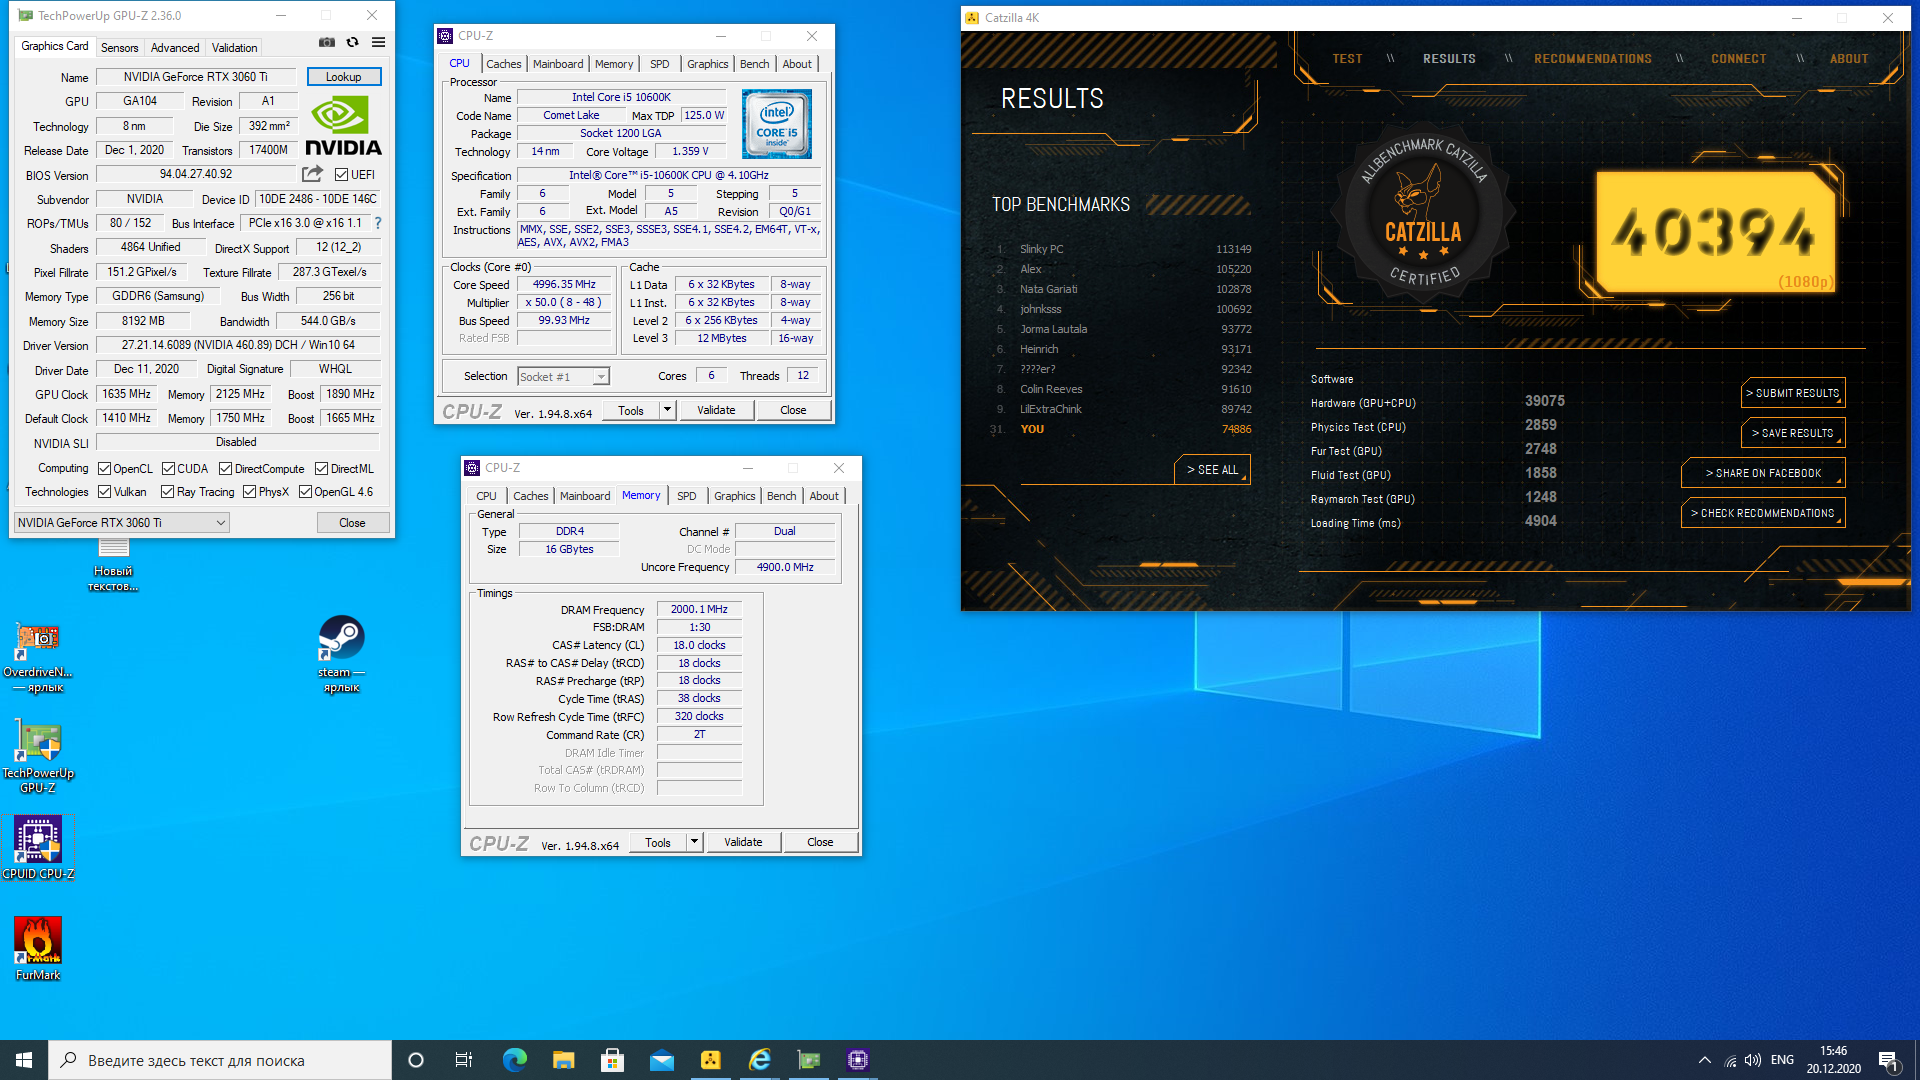The image size is (1920, 1080).
Task: Open Internet Explorer from the taskbar
Action: point(759,1060)
